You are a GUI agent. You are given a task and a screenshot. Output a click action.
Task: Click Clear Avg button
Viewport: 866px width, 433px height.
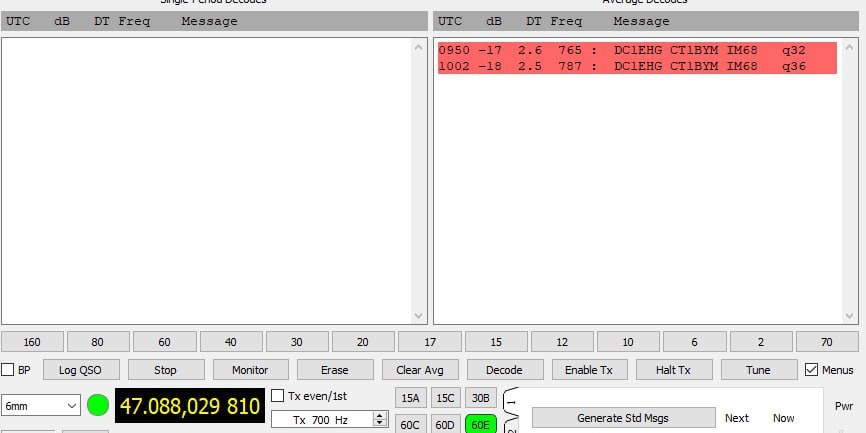coord(420,370)
